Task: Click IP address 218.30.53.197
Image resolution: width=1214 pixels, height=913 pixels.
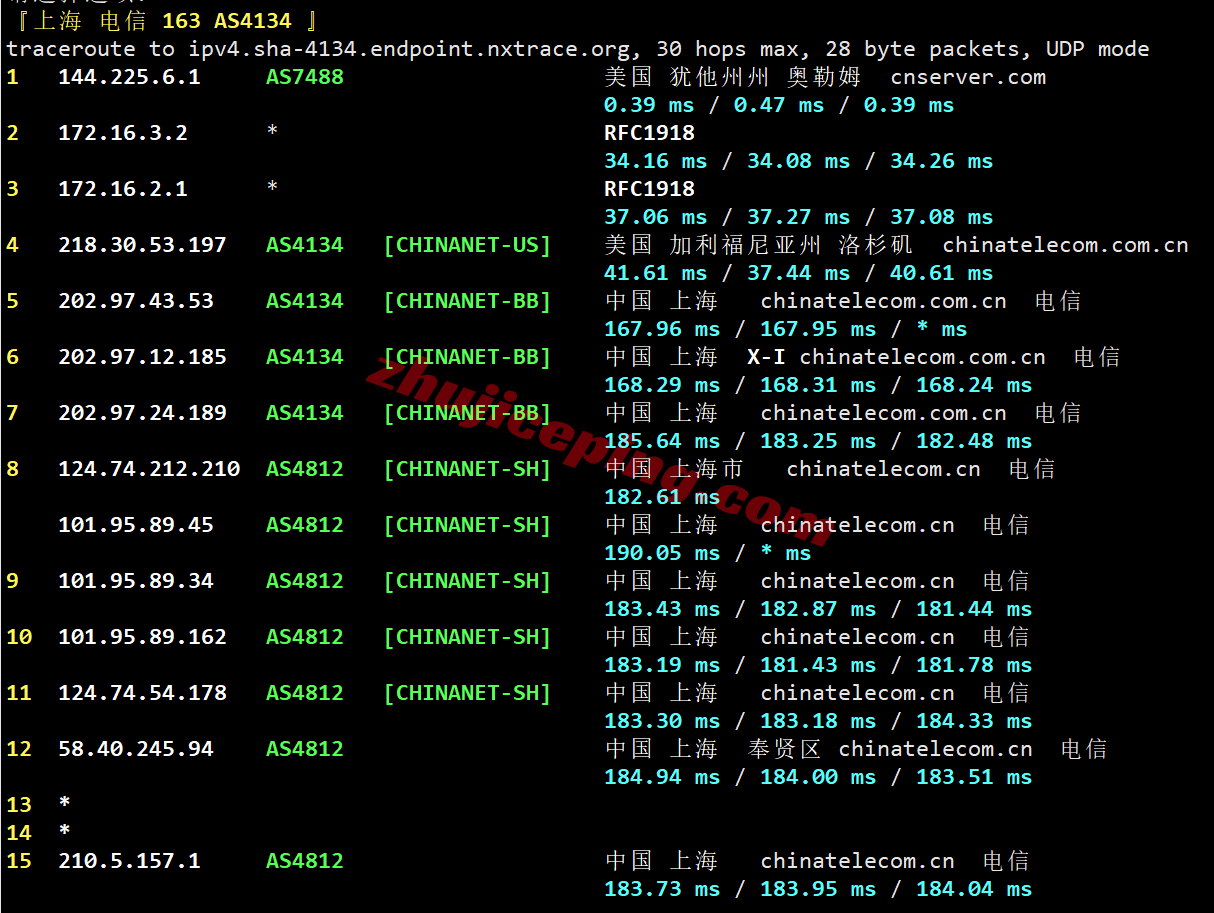Action: click(142, 245)
